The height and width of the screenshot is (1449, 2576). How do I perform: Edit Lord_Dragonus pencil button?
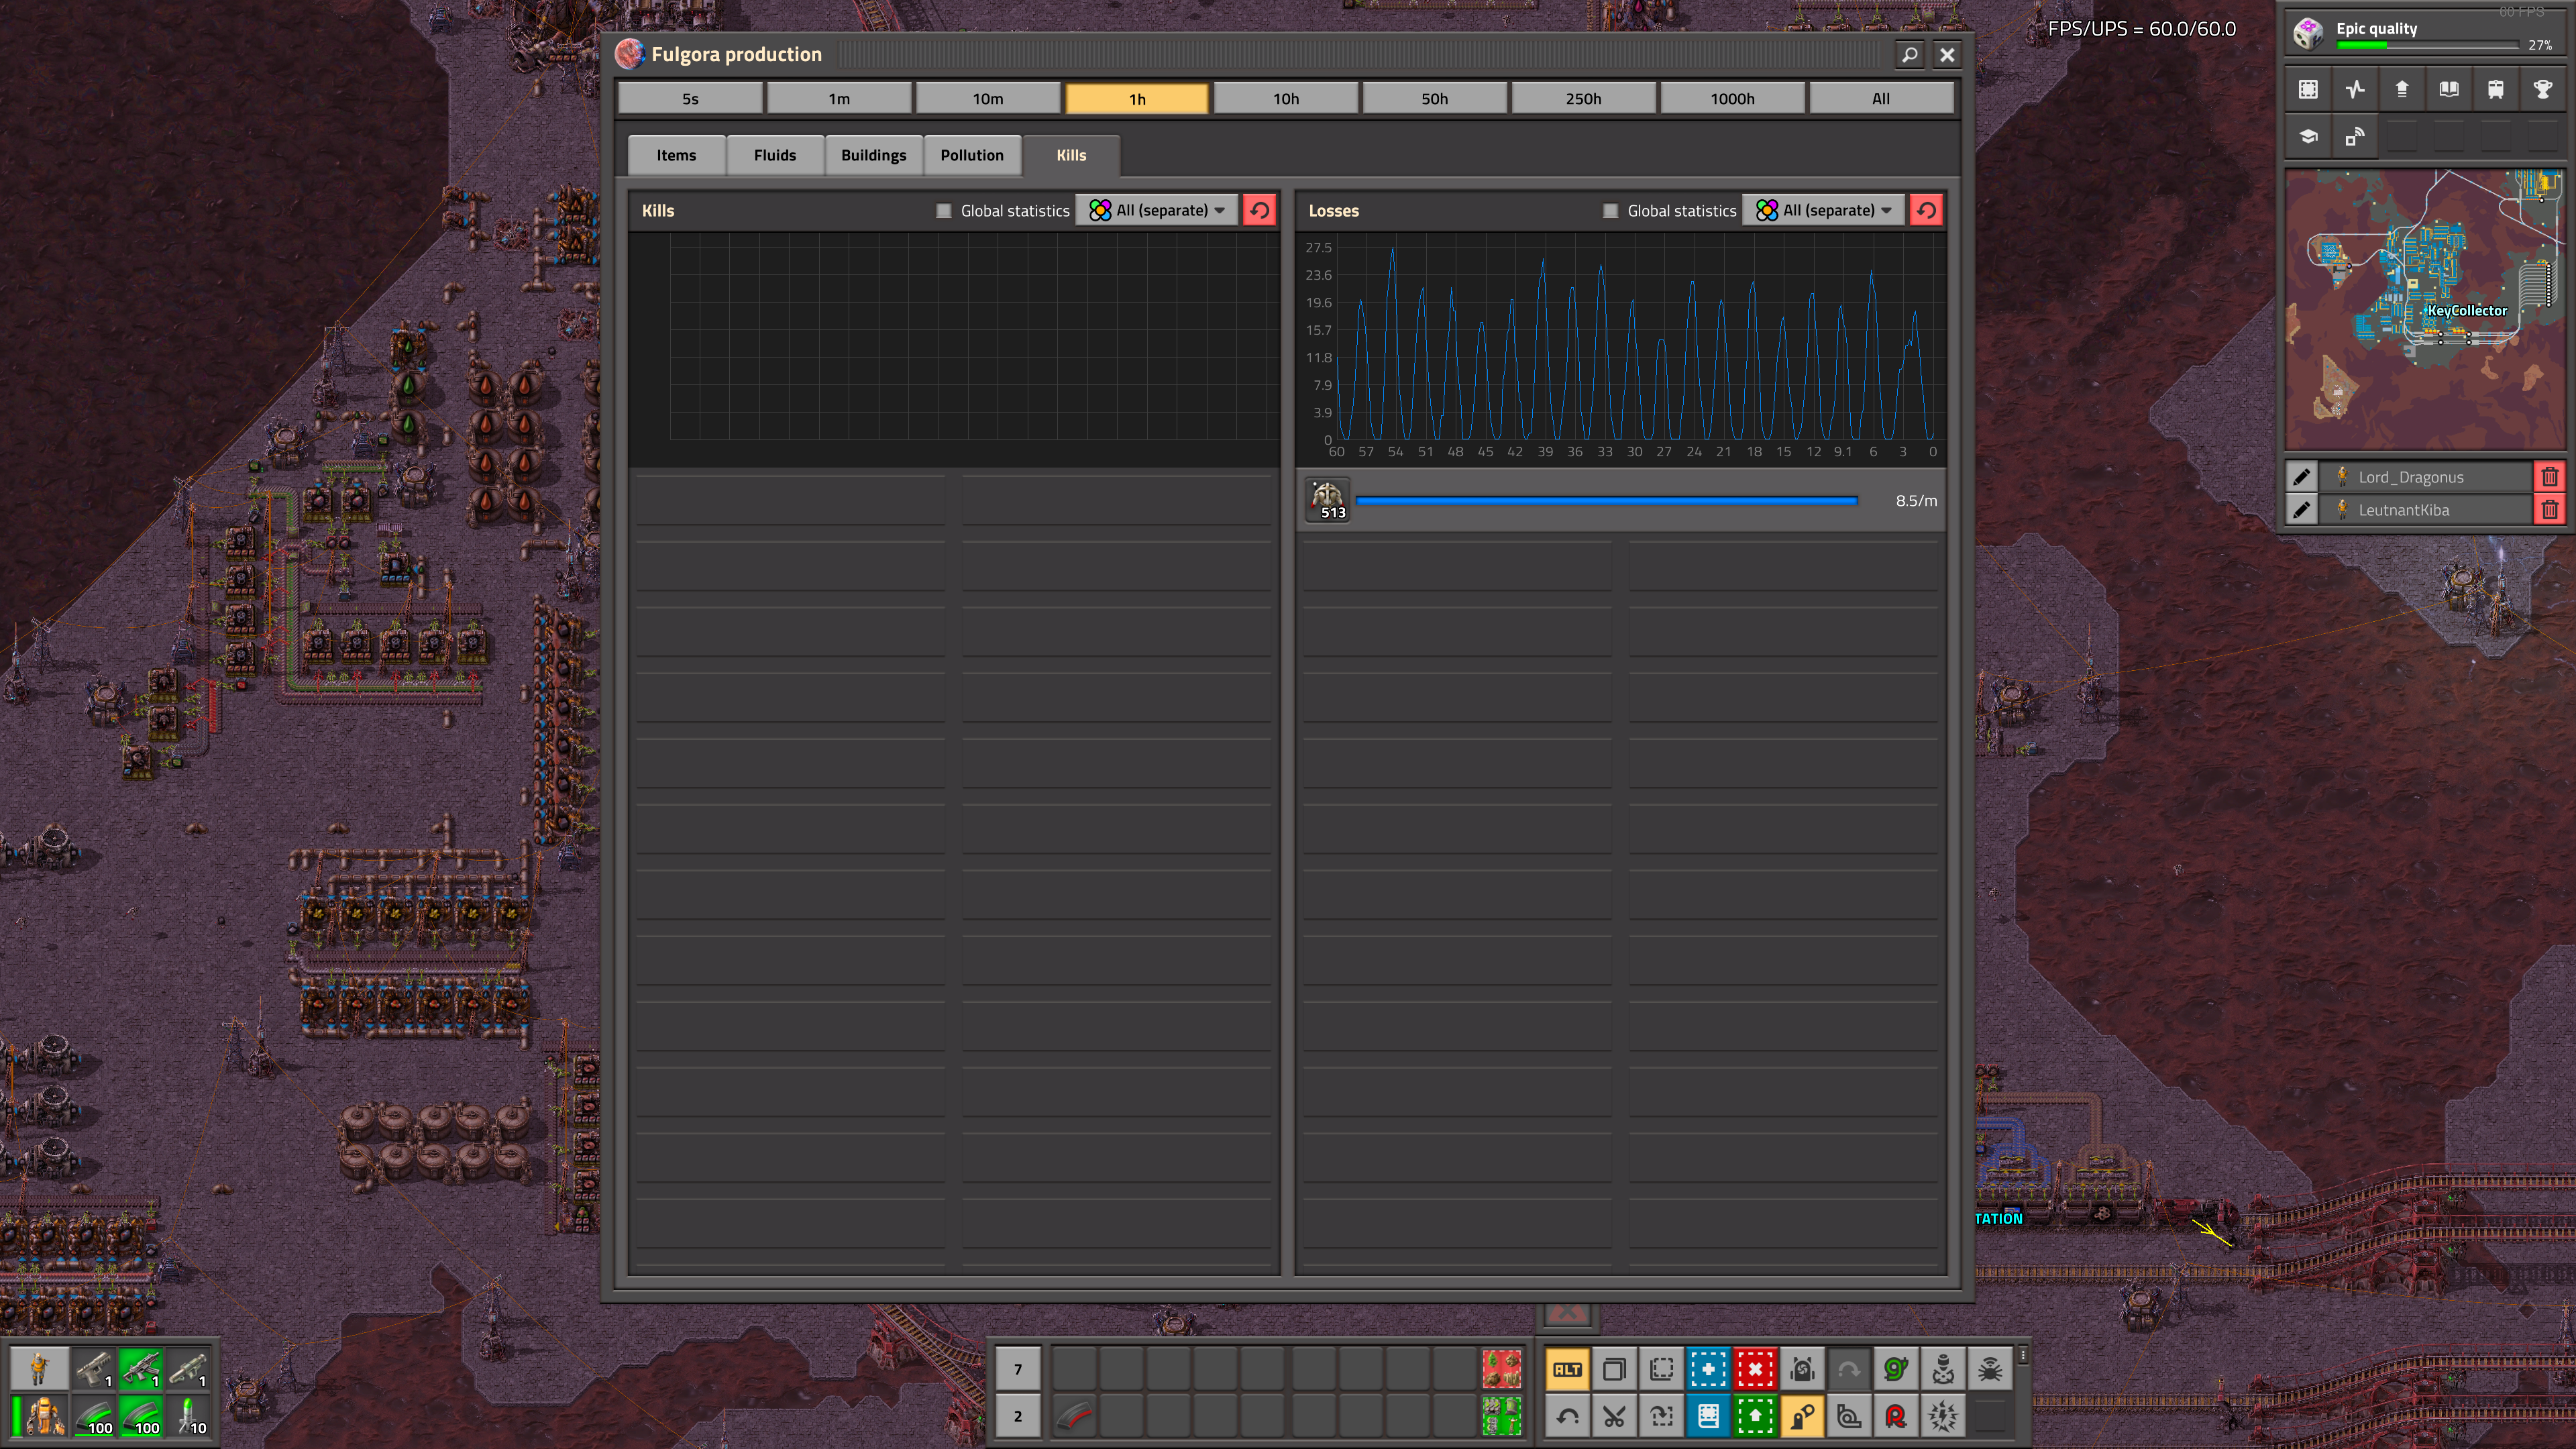pyautogui.click(x=2301, y=477)
